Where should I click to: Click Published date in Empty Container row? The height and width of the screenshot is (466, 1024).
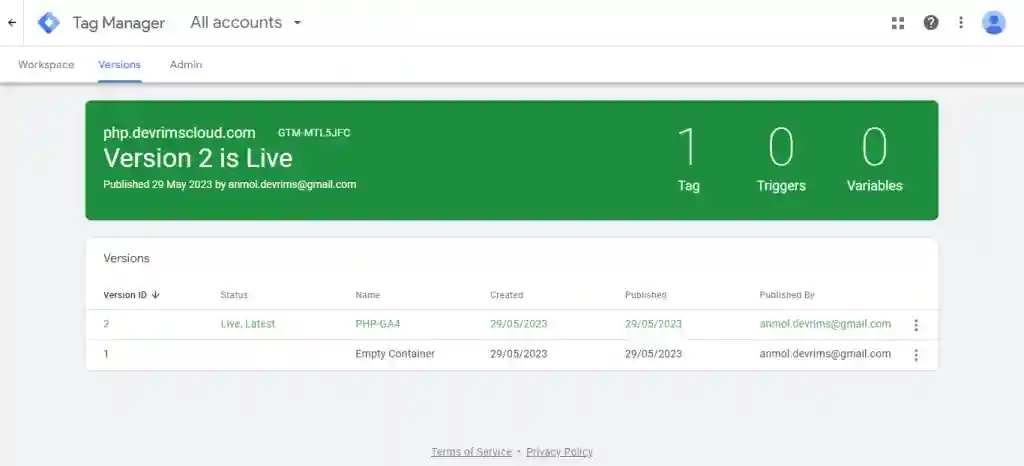coord(653,354)
